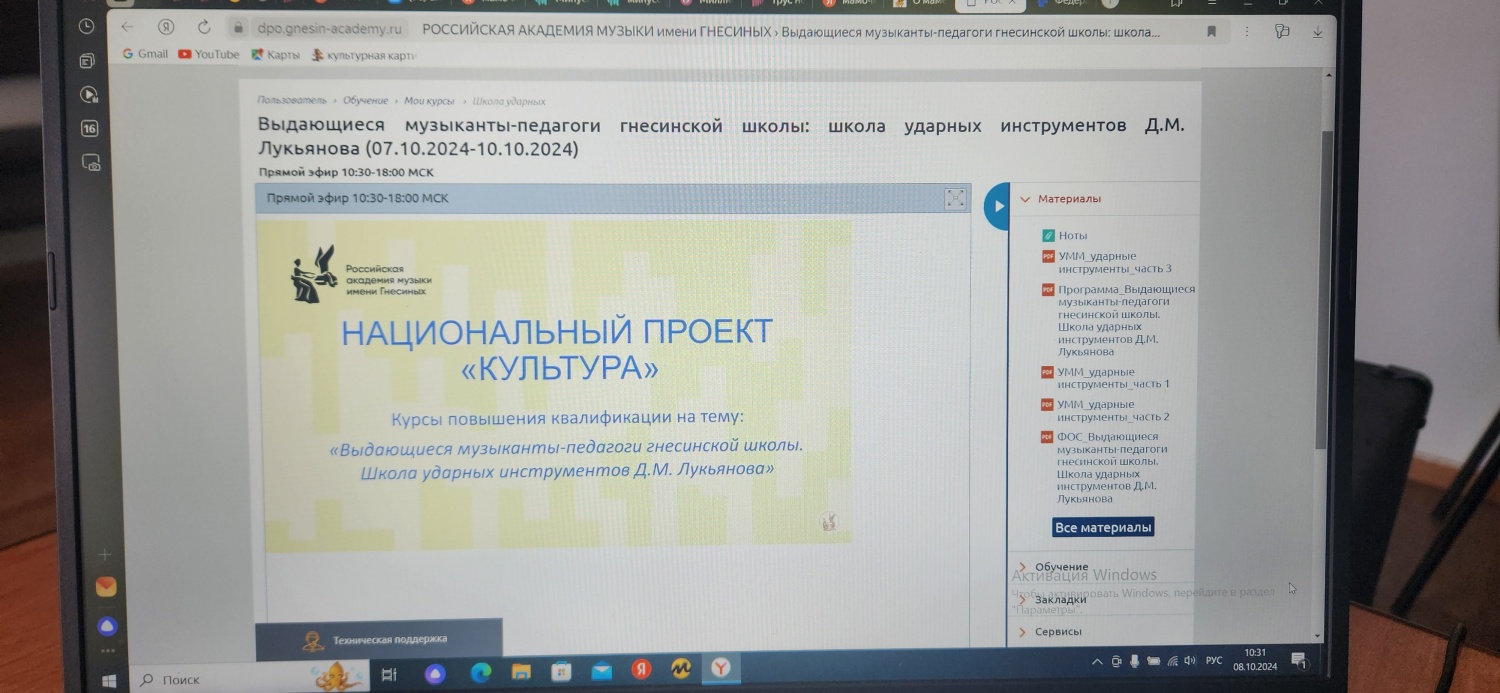Open PDF Программа_Выдающиеся музыканты-педагоги
Image resolution: width=1500 pixels, height=693 pixels.
[x=1118, y=320]
